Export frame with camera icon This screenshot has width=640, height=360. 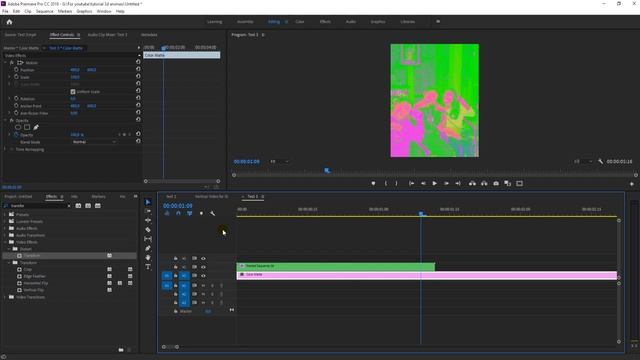click(x=496, y=184)
